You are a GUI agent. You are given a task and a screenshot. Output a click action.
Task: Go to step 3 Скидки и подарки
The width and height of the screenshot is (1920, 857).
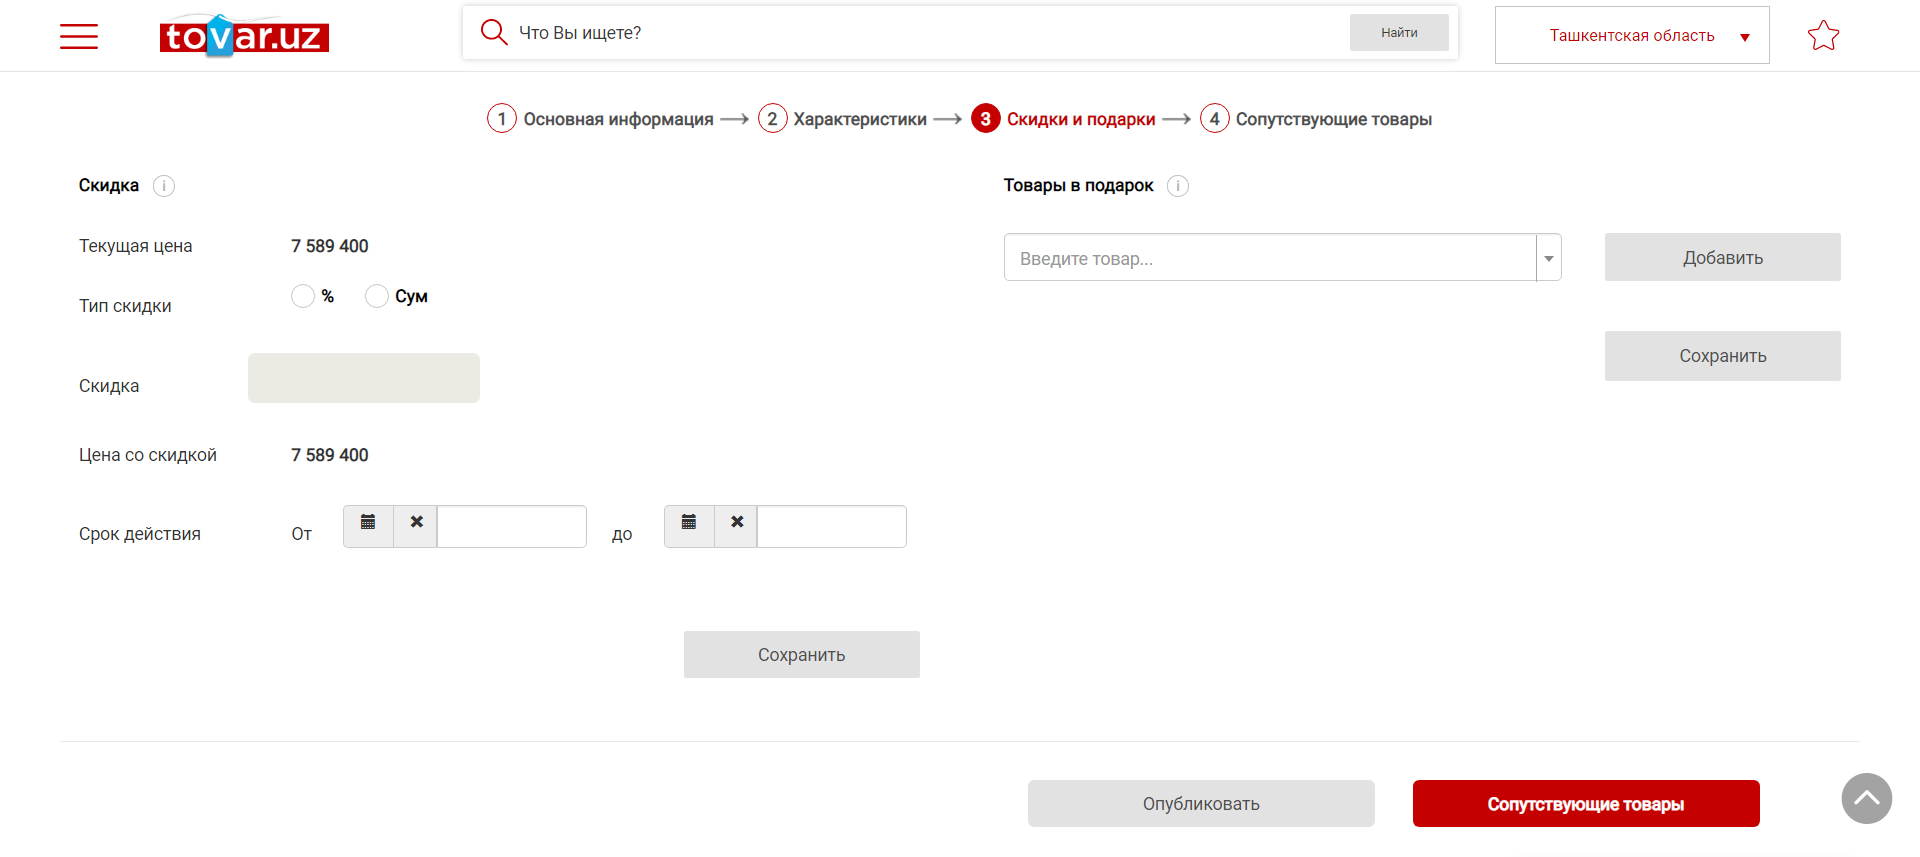(1063, 119)
